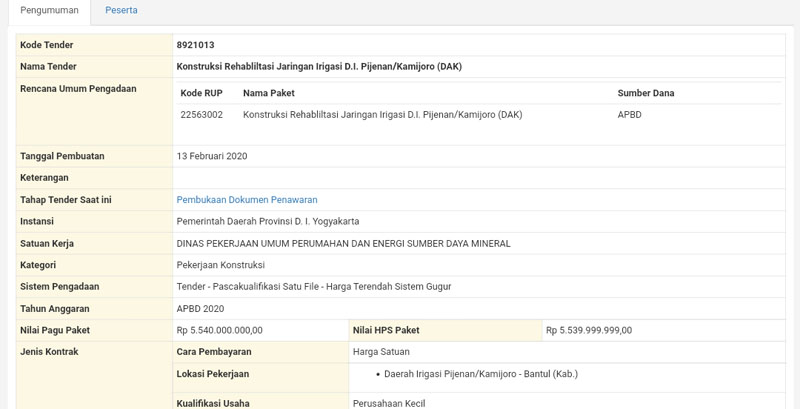Screen dimensions: 800x409
Task: Click the Pekerjaan Konstruksi category value
Action: (220, 265)
